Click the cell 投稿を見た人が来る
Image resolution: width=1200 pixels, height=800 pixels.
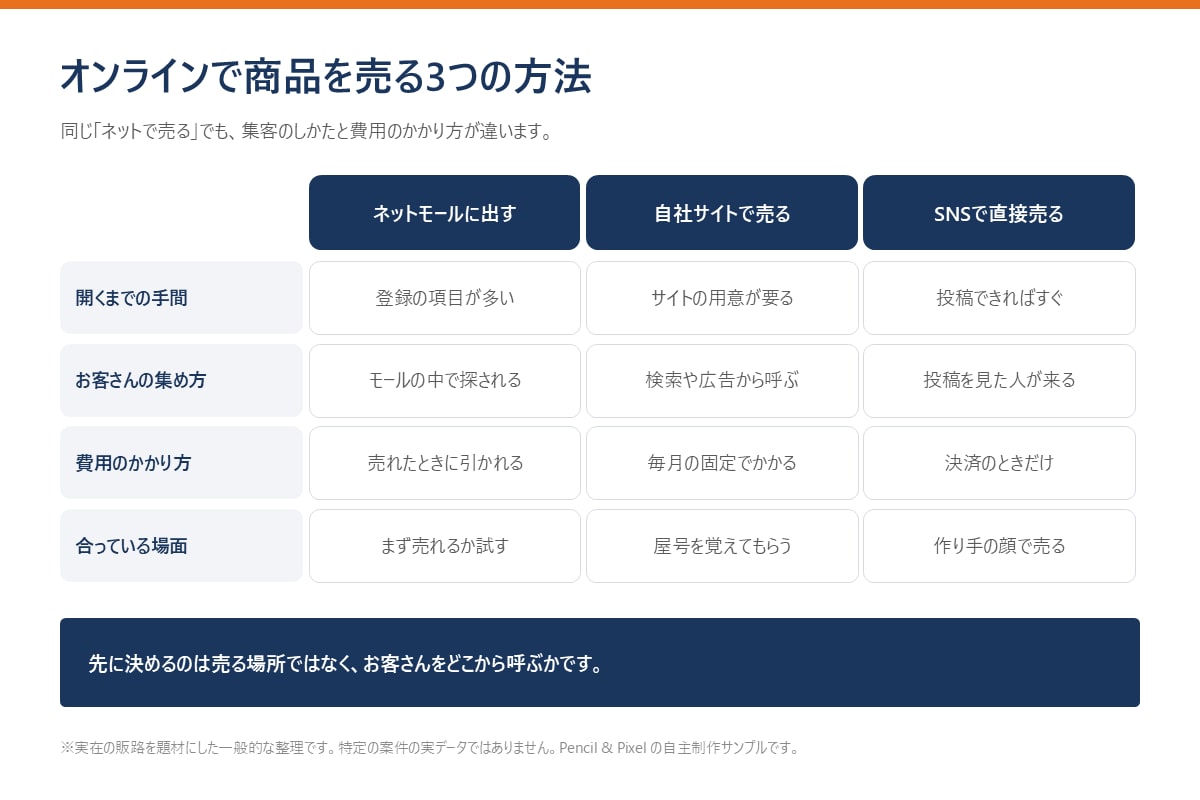pyautogui.click(x=999, y=381)
